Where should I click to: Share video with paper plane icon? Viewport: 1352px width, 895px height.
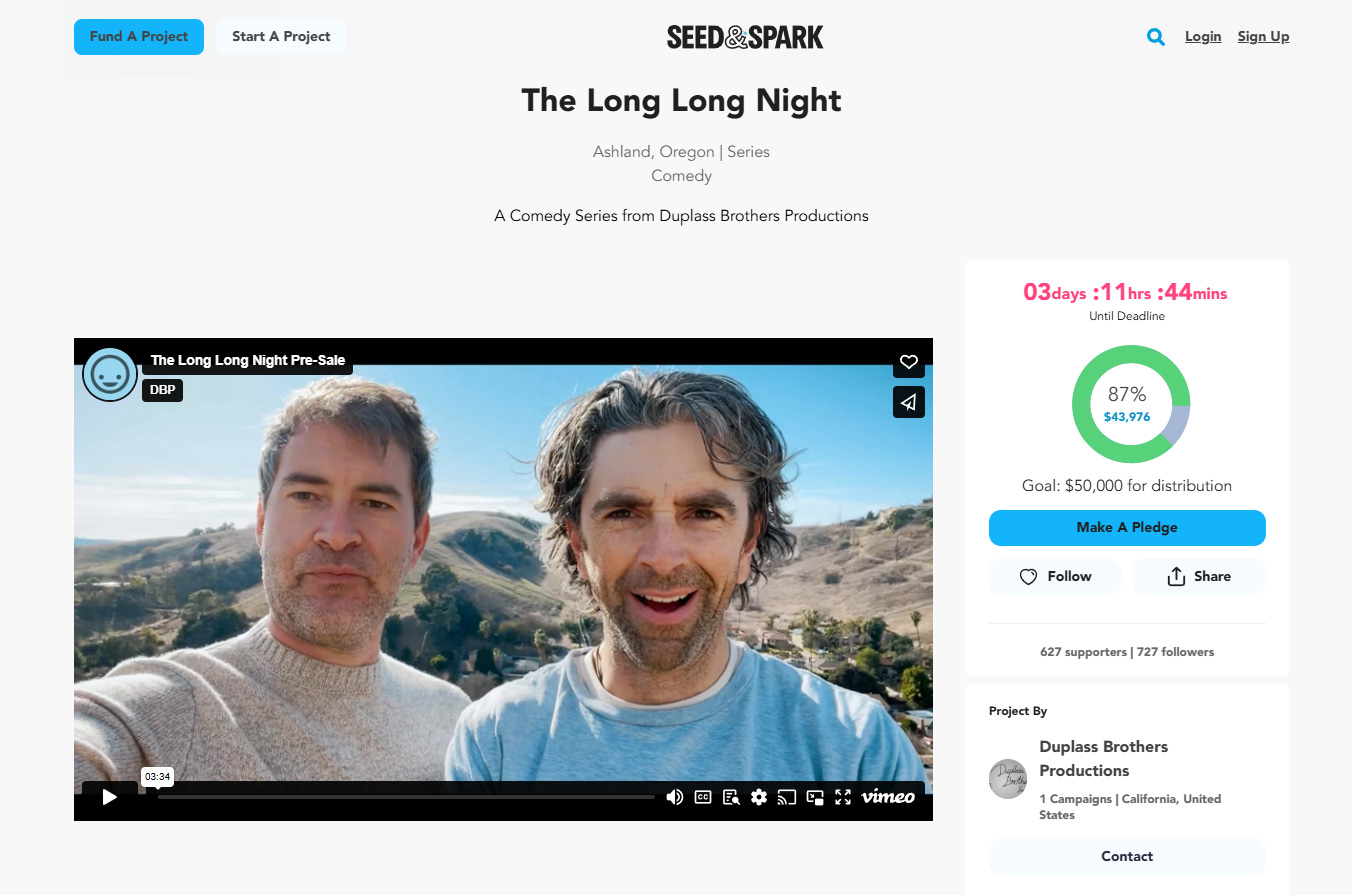[x=908, y=402]
